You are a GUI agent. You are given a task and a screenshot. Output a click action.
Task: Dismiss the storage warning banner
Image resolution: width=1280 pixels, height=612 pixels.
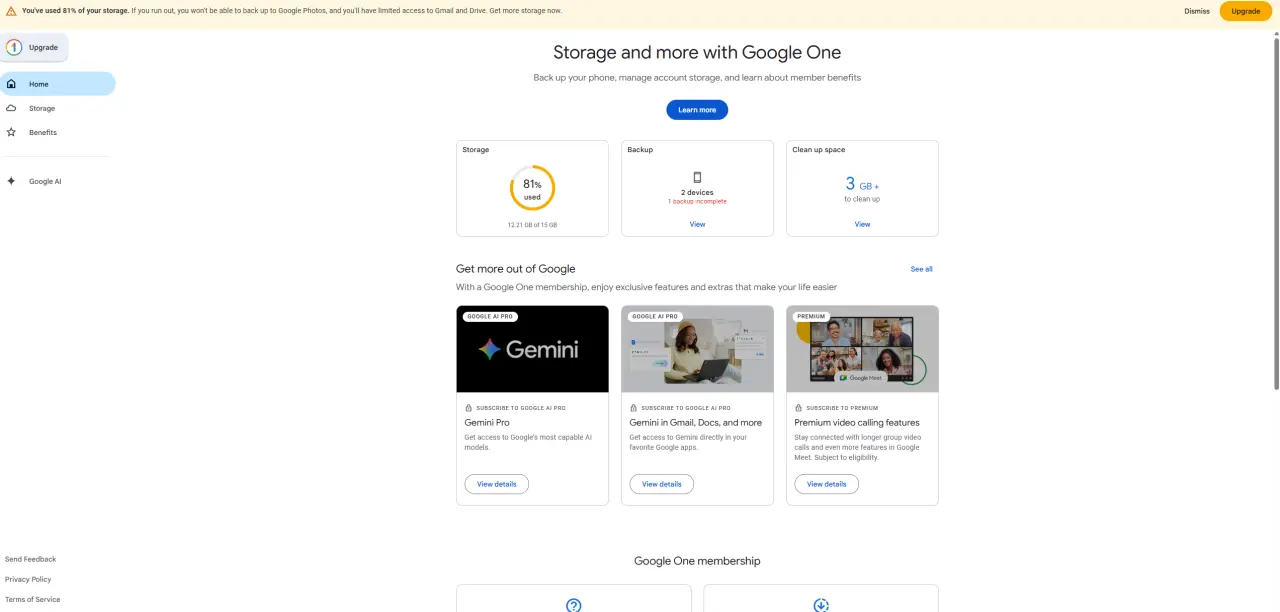coord(1197,11)
